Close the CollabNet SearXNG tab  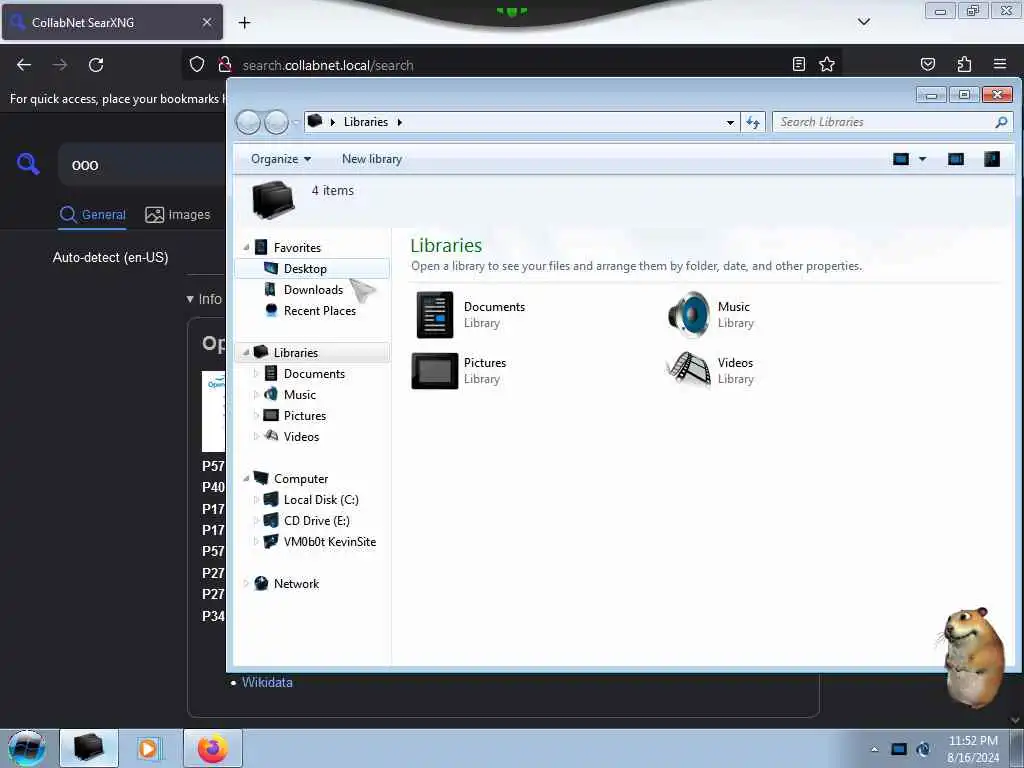[x=207, y=22]
